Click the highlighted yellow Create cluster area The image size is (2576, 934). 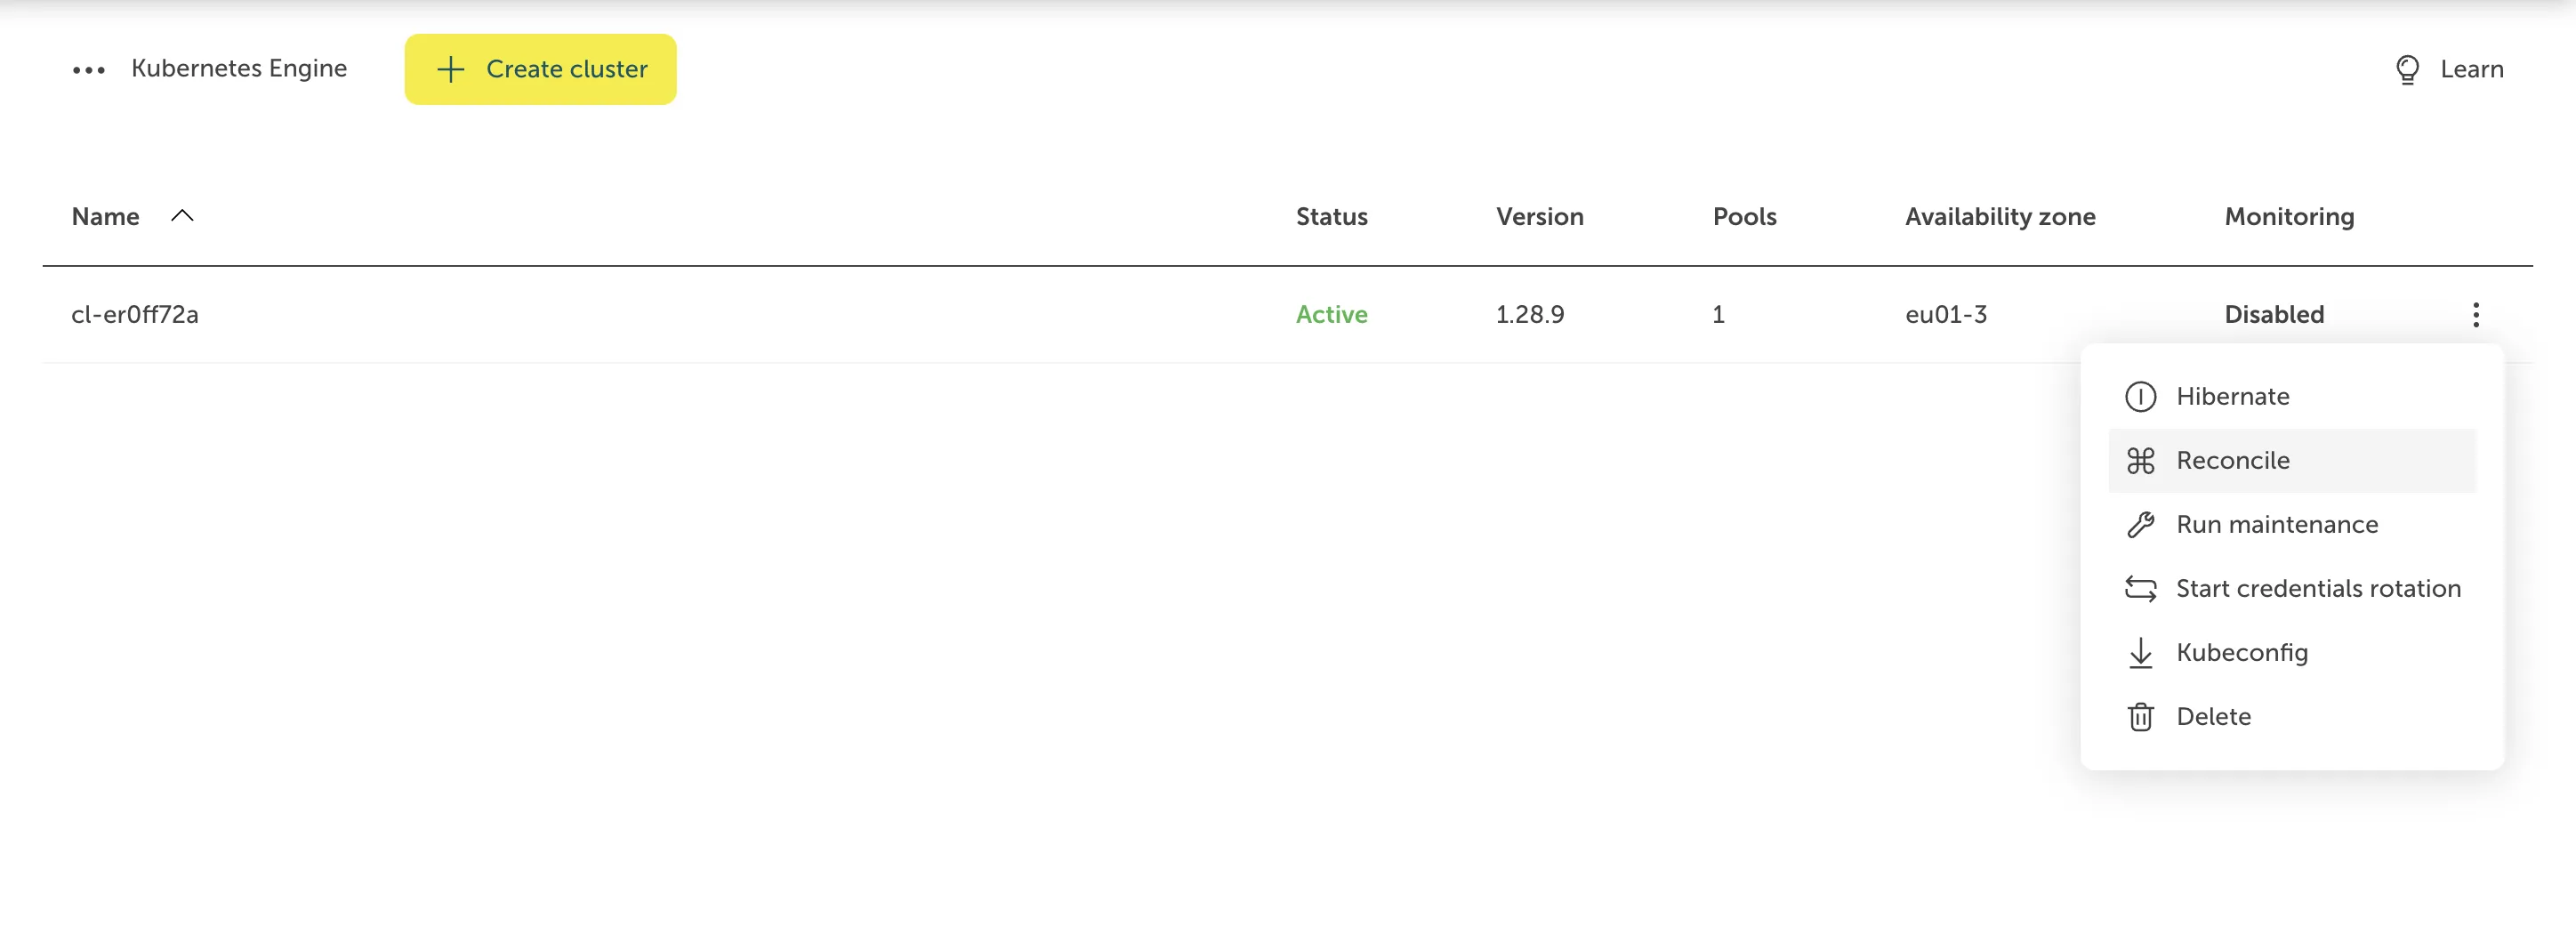pyautogui.click(x=541, y=69)
